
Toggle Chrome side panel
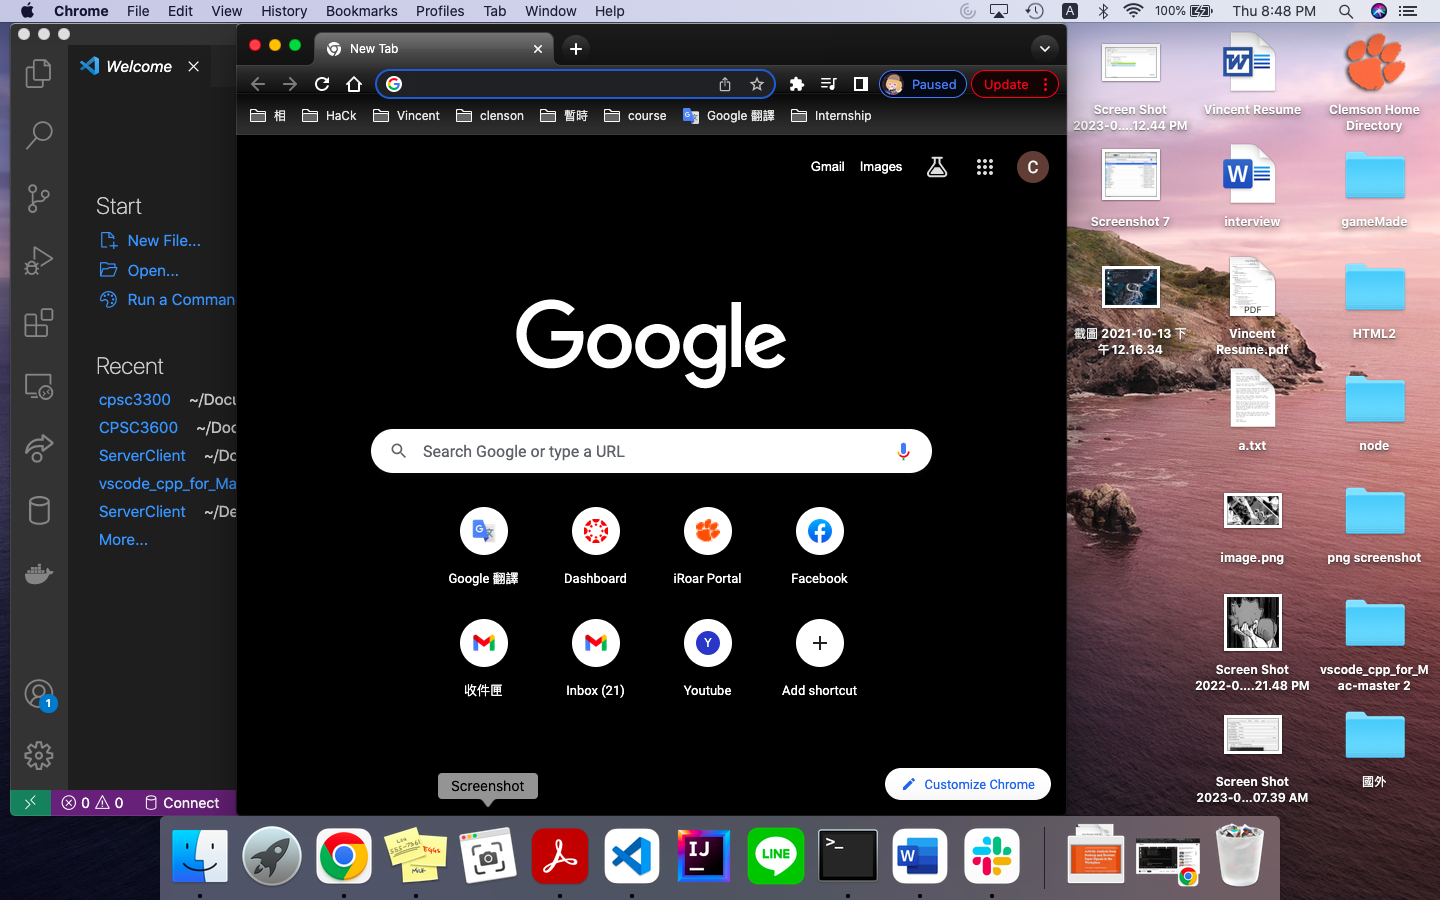click(860, 84)
